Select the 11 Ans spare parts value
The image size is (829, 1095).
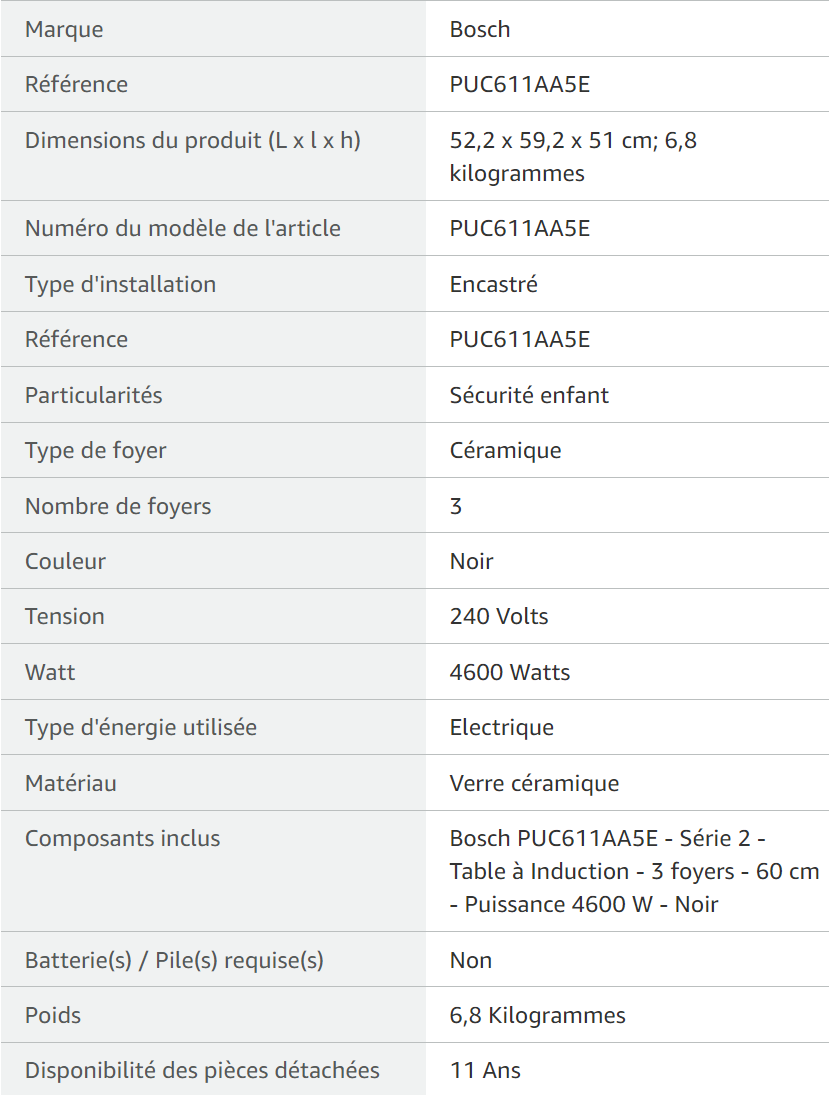(485, 1071)
